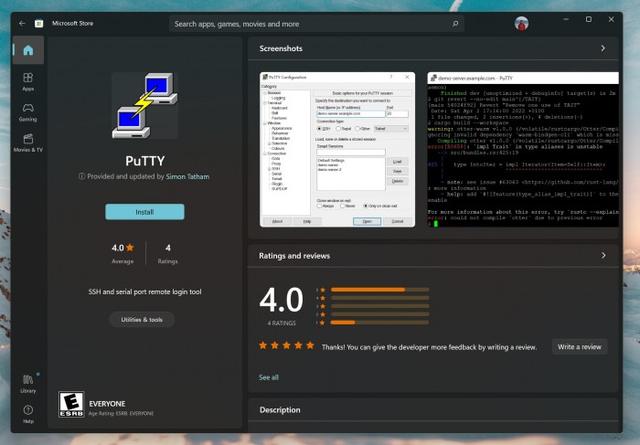Open the terminal session screenshot thumbnail

coord(523,149)
